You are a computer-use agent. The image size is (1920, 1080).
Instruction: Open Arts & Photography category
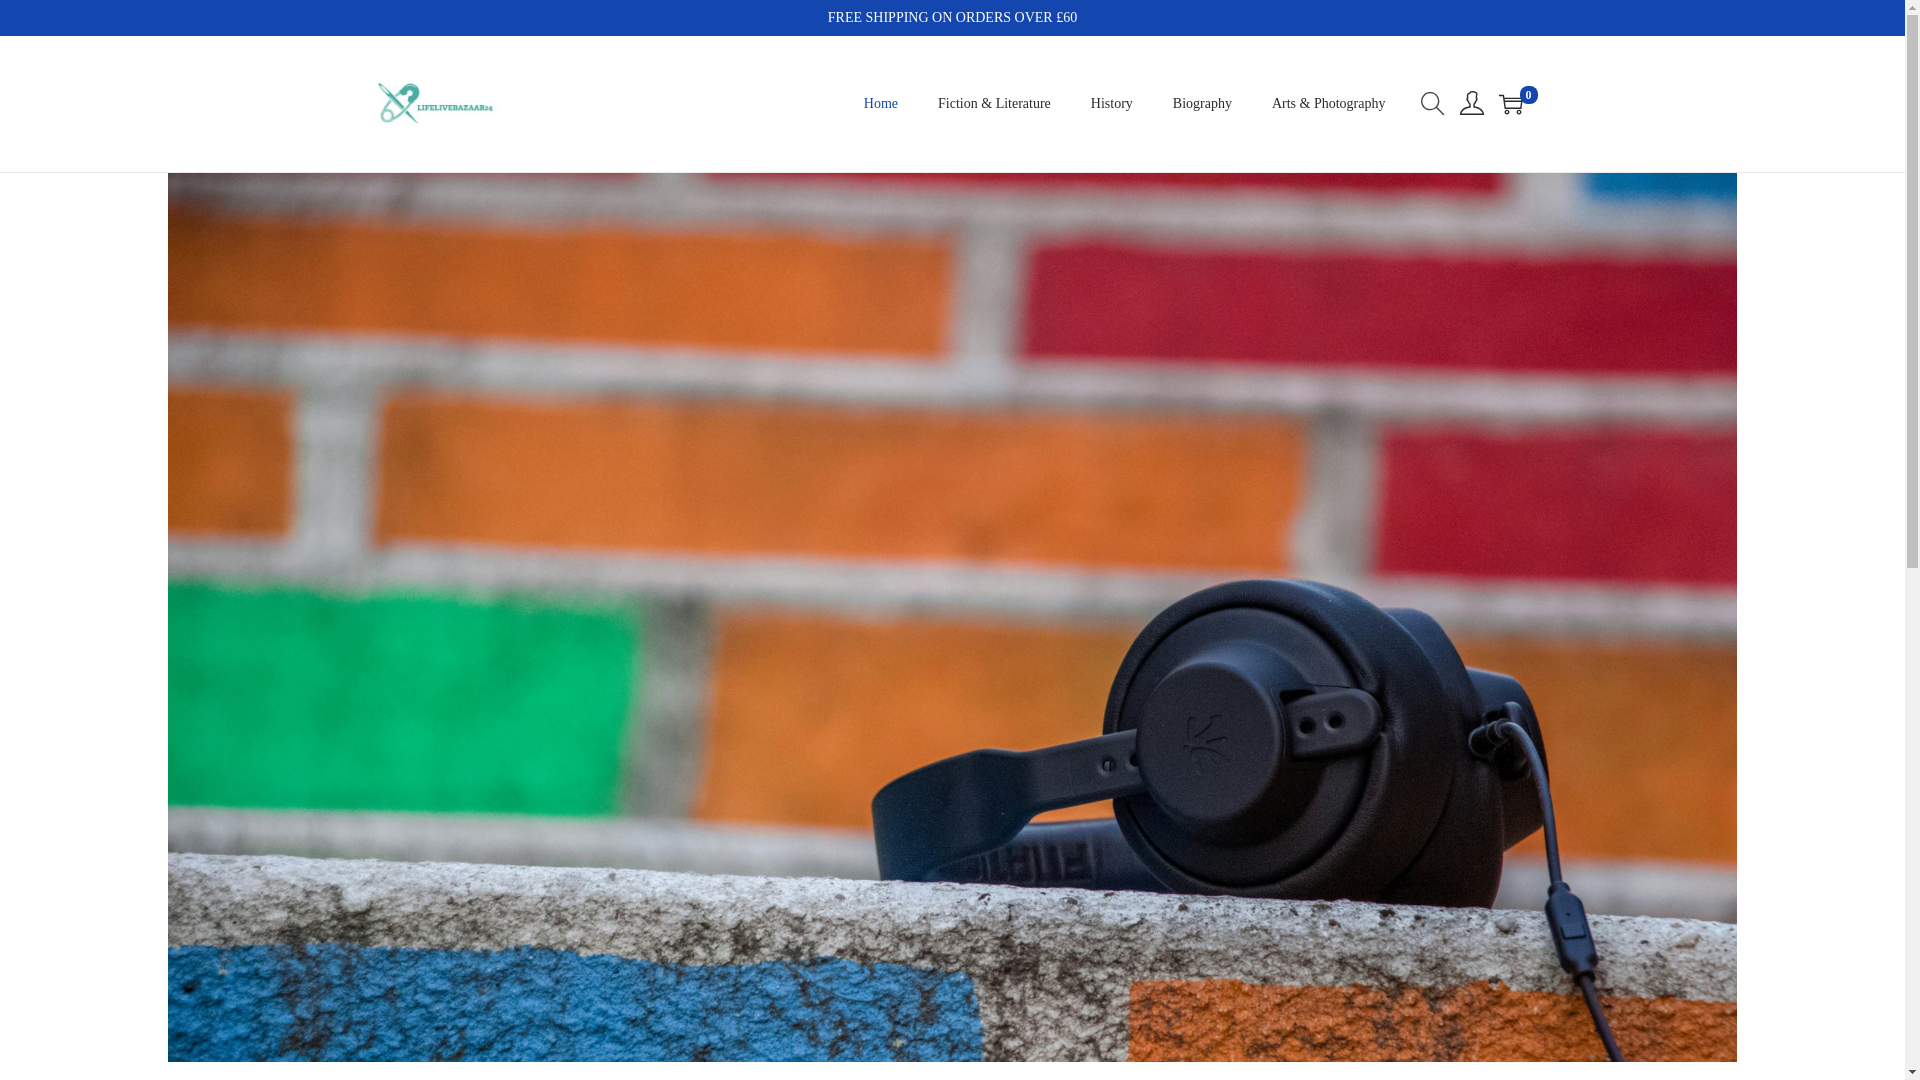(1328, 104)
